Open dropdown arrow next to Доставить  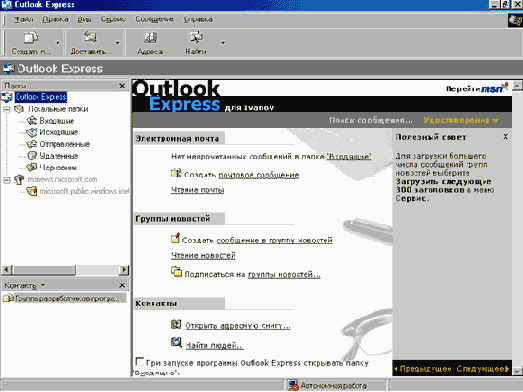tap(117, 43)
